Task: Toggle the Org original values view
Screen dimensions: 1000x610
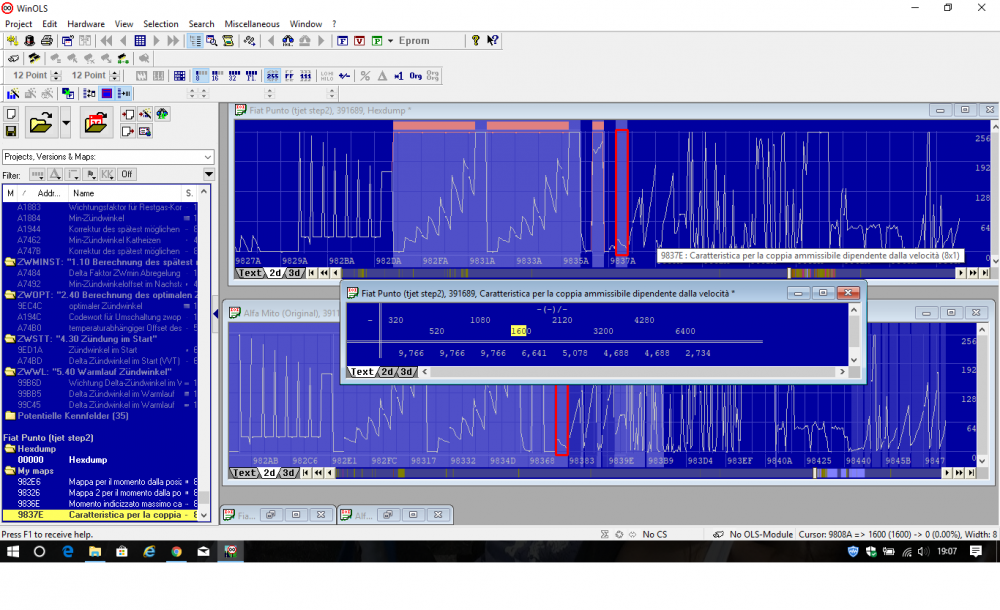Action: click(416, 76)
